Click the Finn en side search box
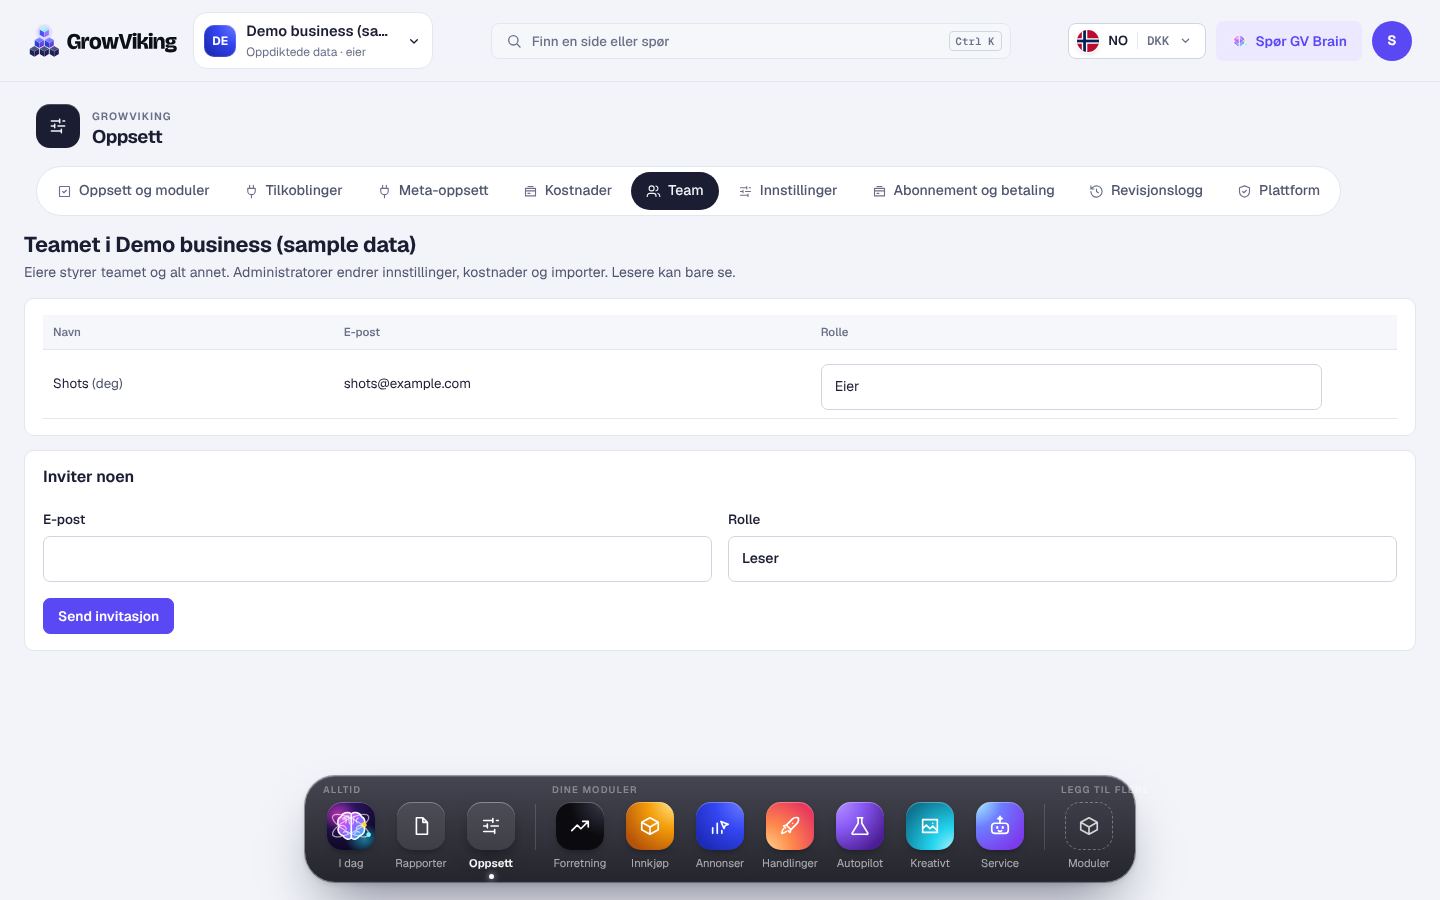The width and height of the screenshot is (1440, 900). point(751,41)
